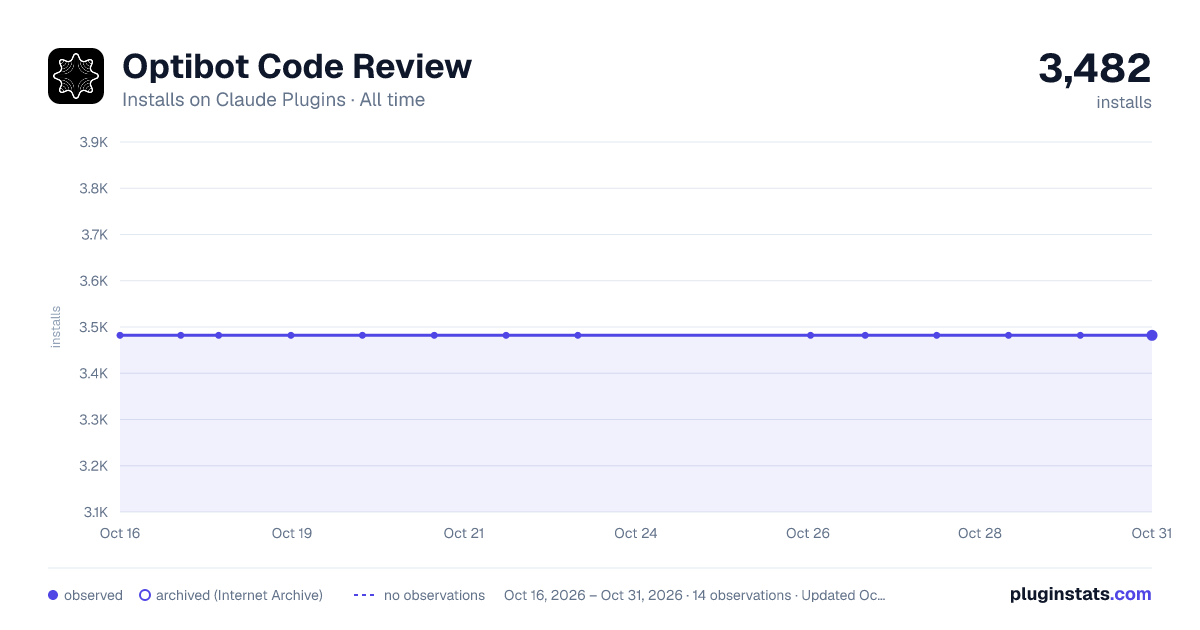Click the 3.5K y-axis label
This screenshot has width=1200, height=630.
coord(94,327)
